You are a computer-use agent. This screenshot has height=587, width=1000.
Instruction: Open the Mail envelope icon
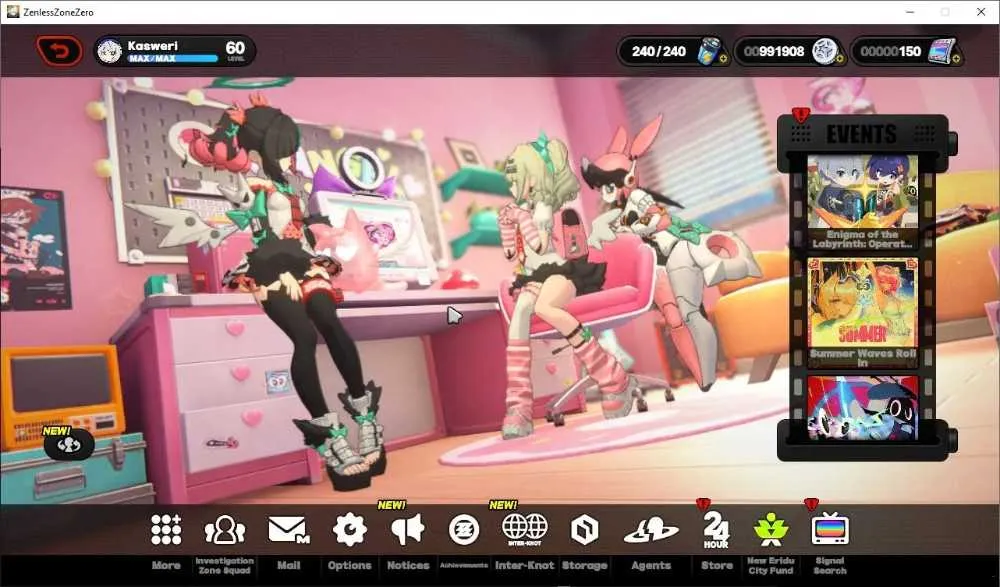click(288, 530)
